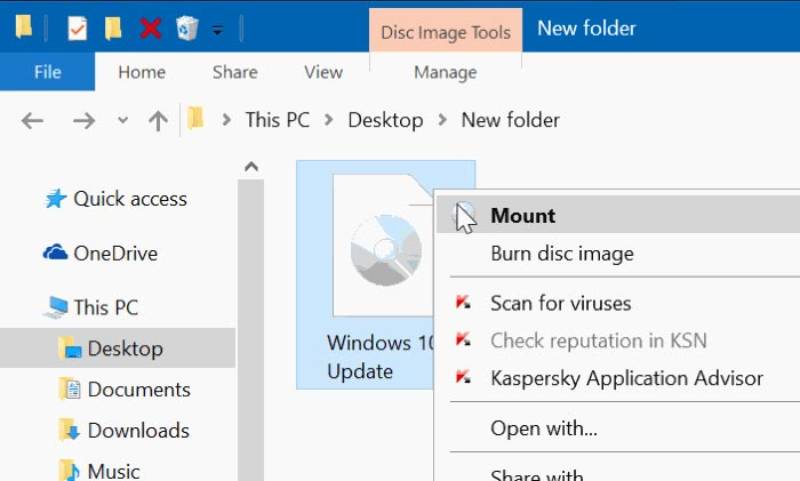Image resolution: width=800 pixels, height=481 pixels.
Task: Click the Properties icon in quick access toolbar
Action: click(x=77, y=28)
